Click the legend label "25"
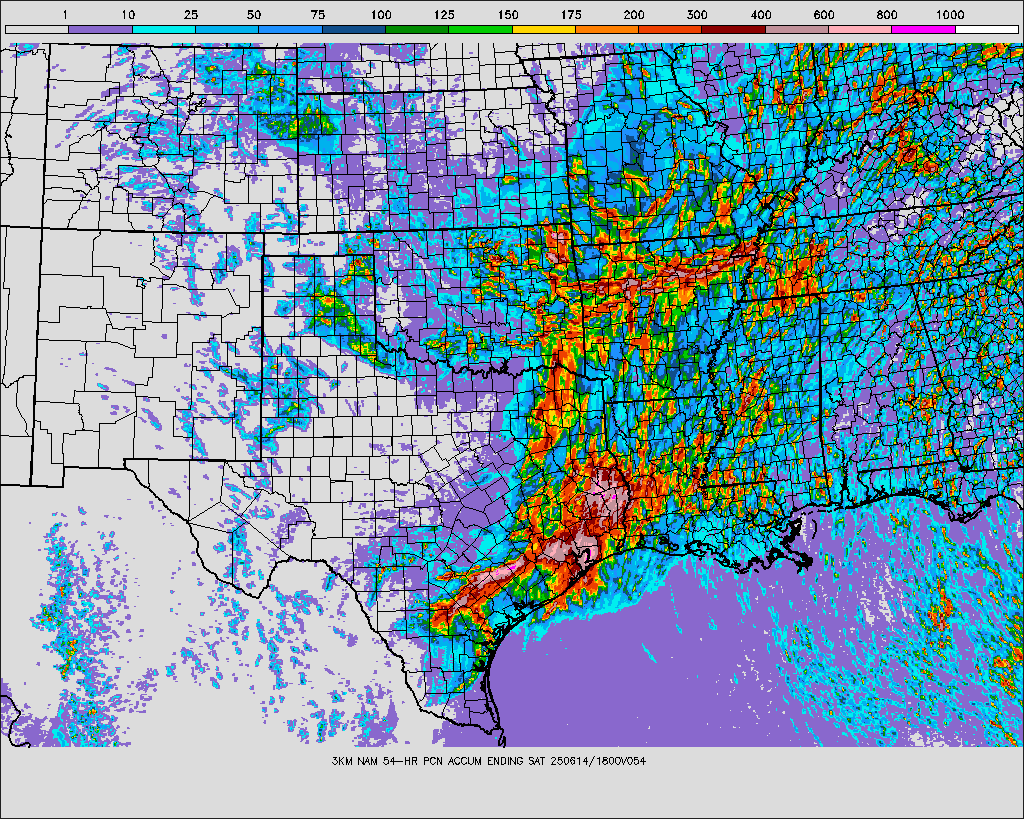Viewport: 1024px width, 819px height. (191, 14)
